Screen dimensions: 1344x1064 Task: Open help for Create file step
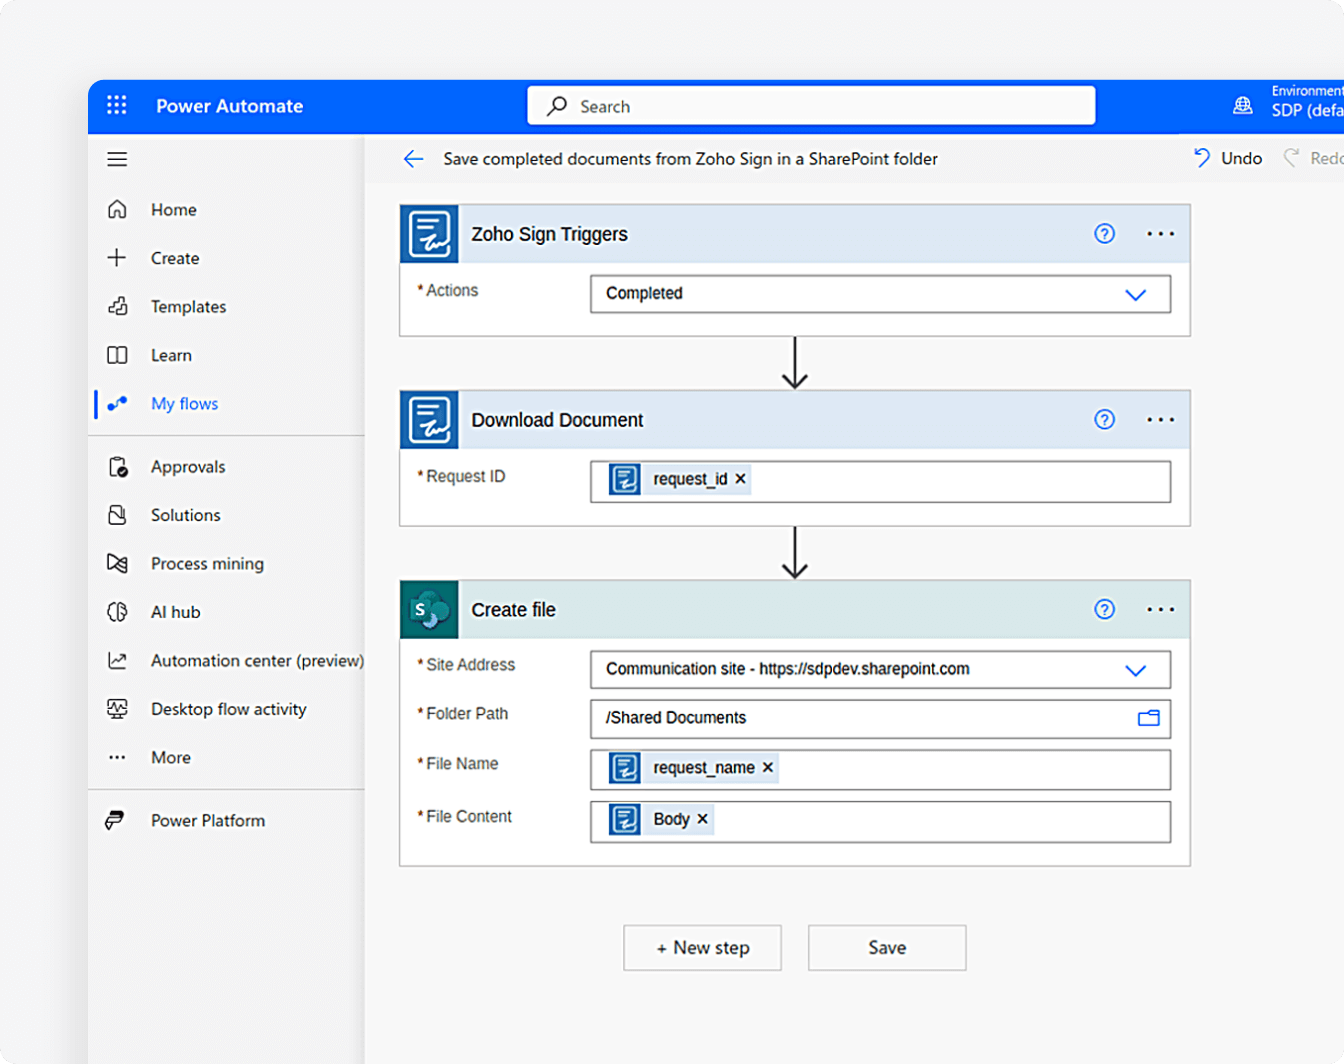coord(1104,610)
